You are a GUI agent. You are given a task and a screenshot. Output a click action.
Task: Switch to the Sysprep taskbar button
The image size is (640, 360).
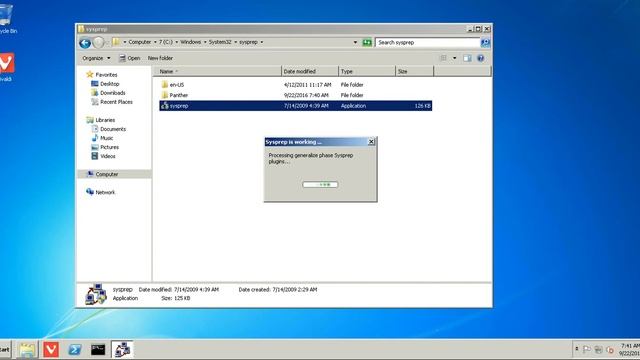click(x=122, y=350)
